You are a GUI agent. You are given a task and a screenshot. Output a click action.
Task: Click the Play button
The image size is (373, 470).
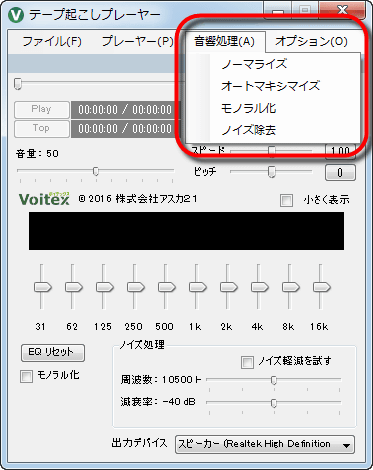coord(42,109)
